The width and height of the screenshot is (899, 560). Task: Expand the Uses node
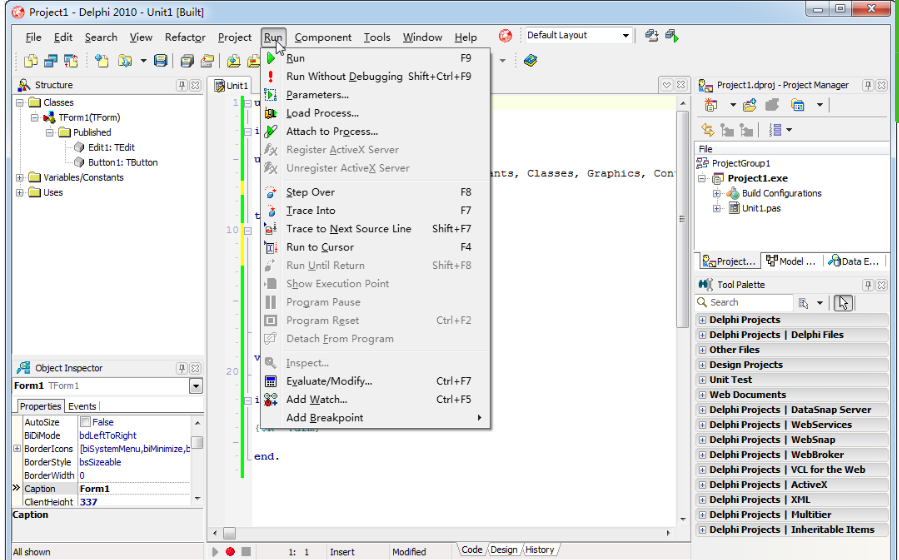[20, 193]
